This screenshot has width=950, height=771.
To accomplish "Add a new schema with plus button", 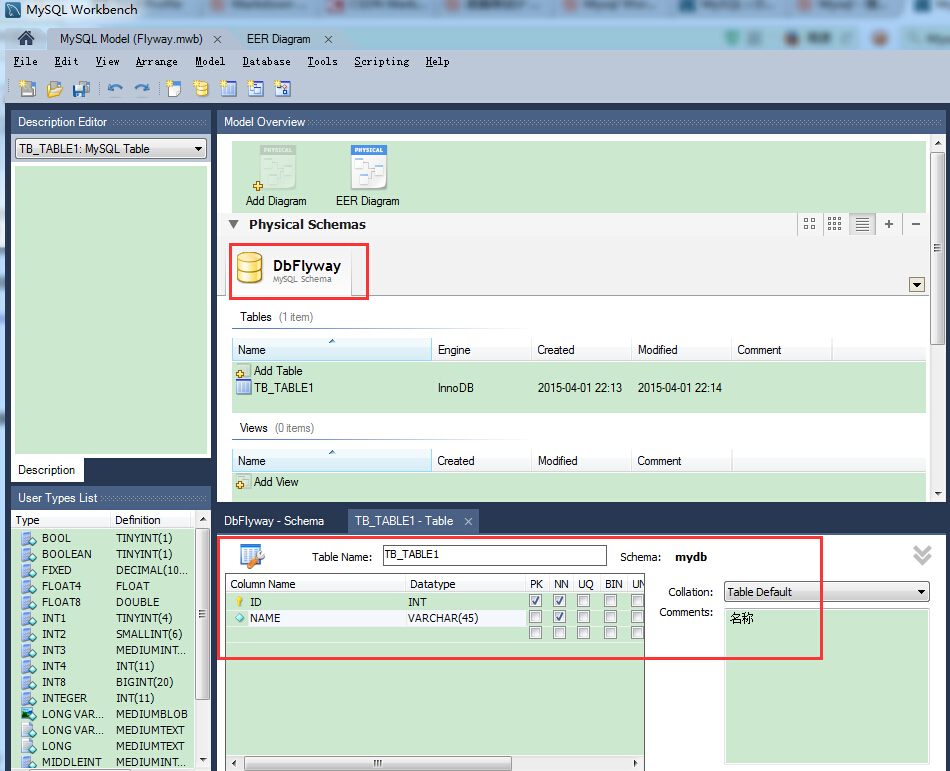I will pyautogui.click(x=889, y=224).
